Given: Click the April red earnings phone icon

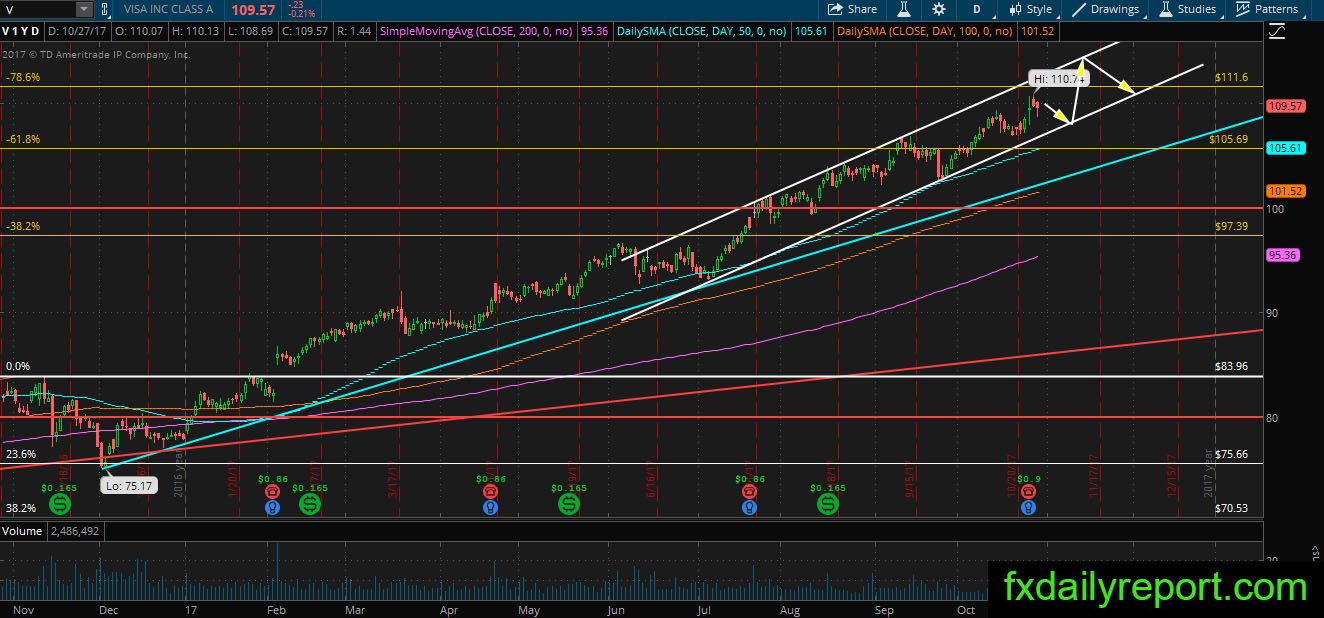Looking at the screenshot, I should 489,492.
